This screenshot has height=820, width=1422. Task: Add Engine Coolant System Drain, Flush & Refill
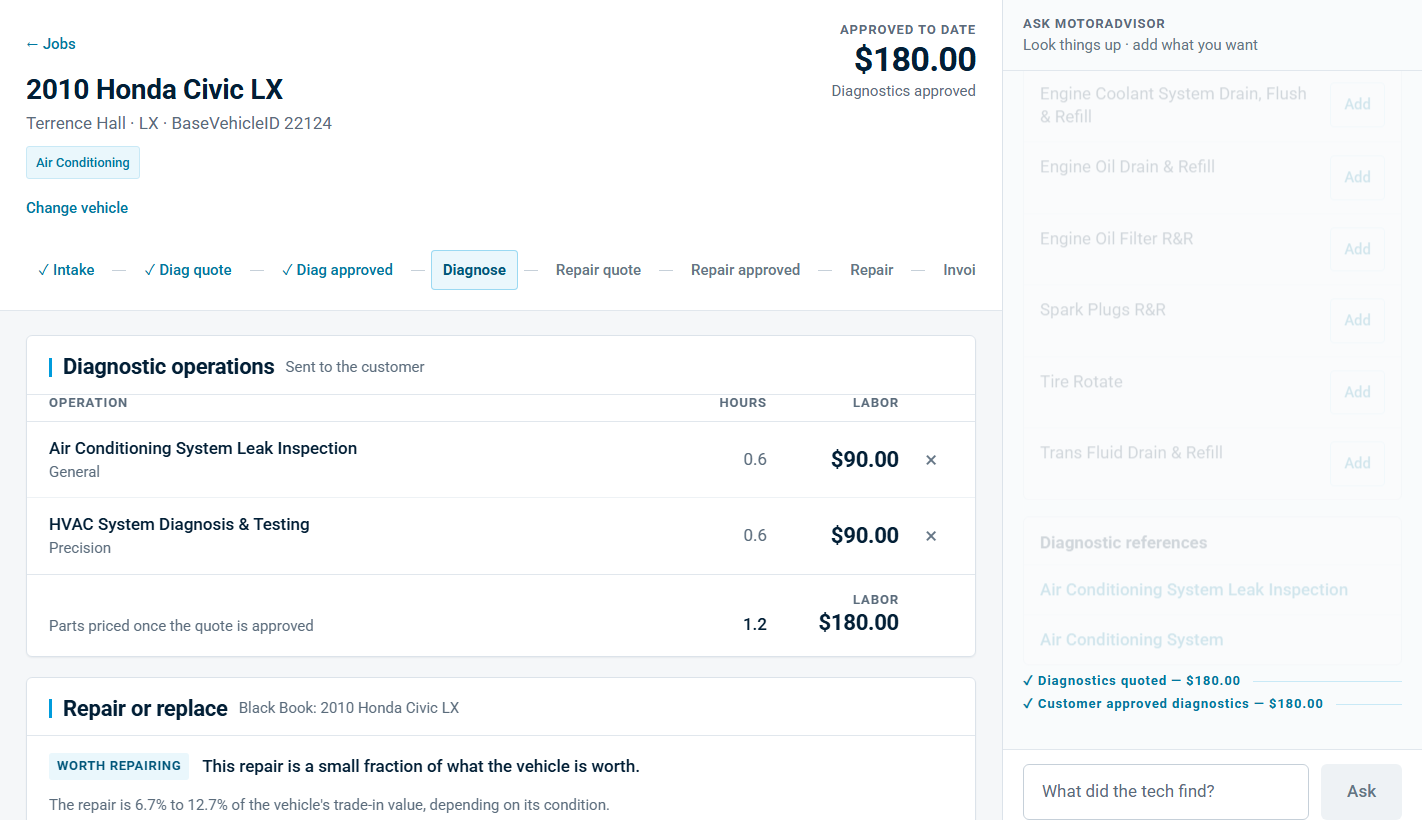click(1357, 105)
